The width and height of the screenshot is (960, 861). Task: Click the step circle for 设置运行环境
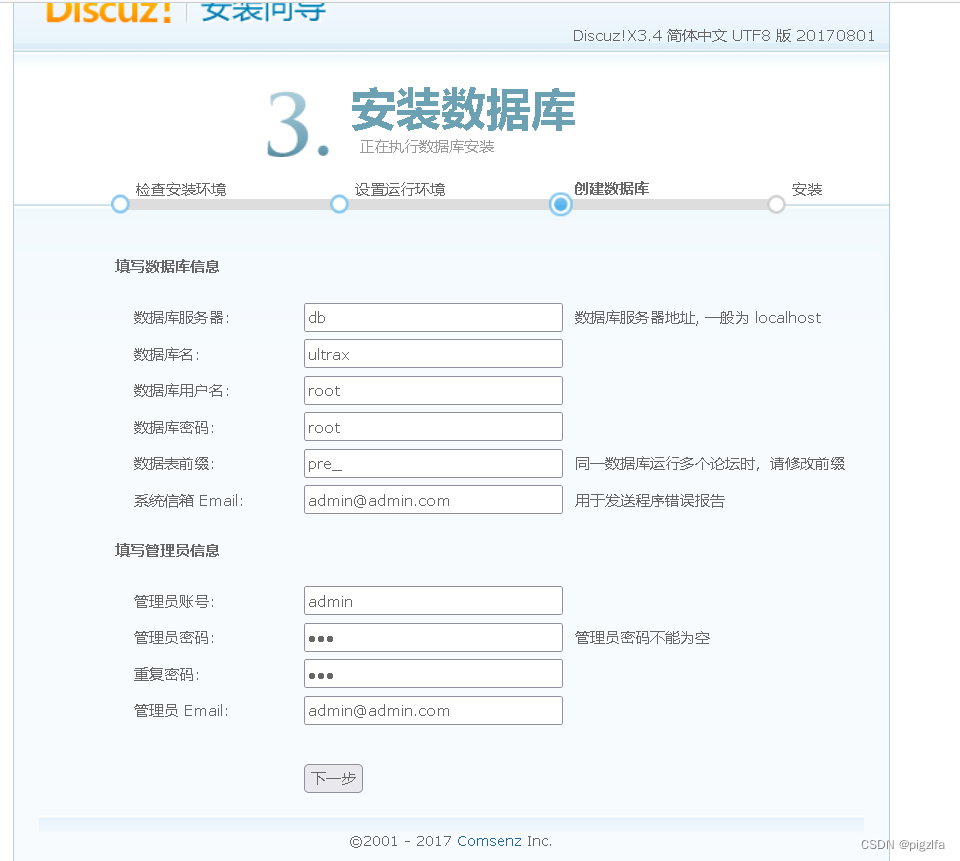339,204
